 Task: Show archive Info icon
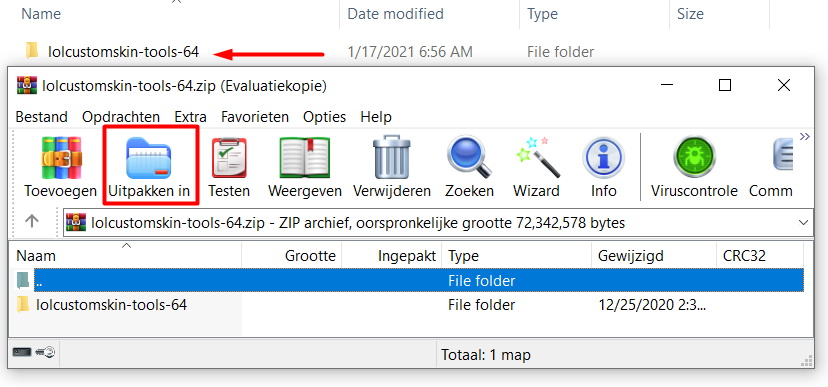tap(603, 157)
